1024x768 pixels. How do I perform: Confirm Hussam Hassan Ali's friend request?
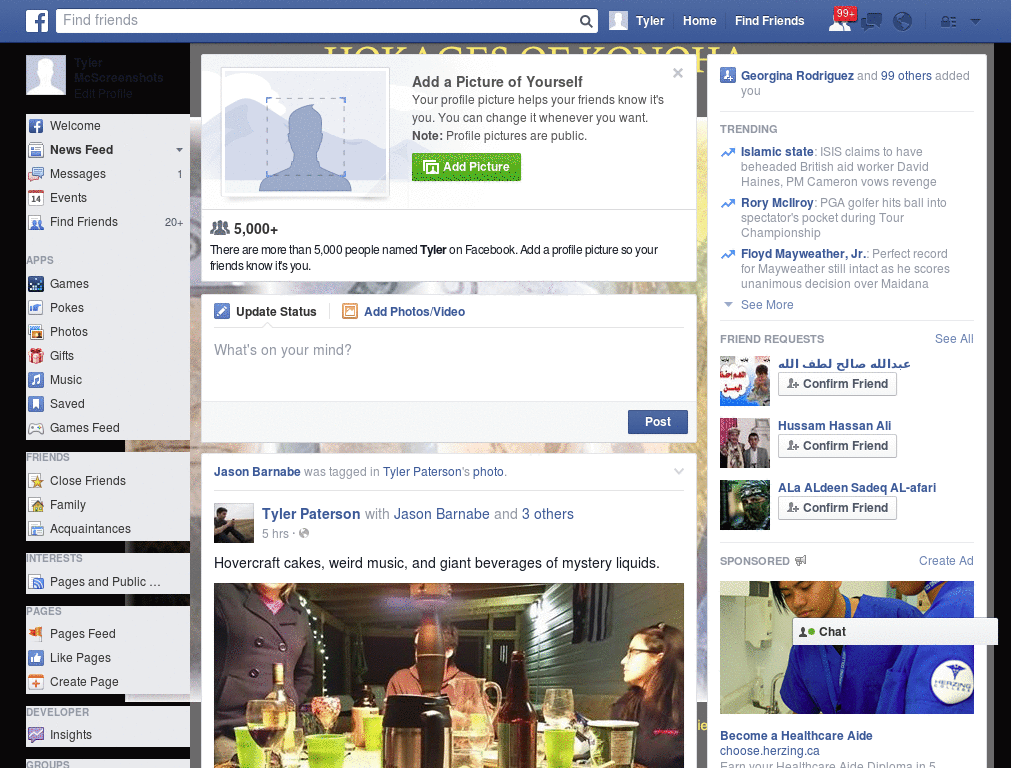click(x=837, y=446)
